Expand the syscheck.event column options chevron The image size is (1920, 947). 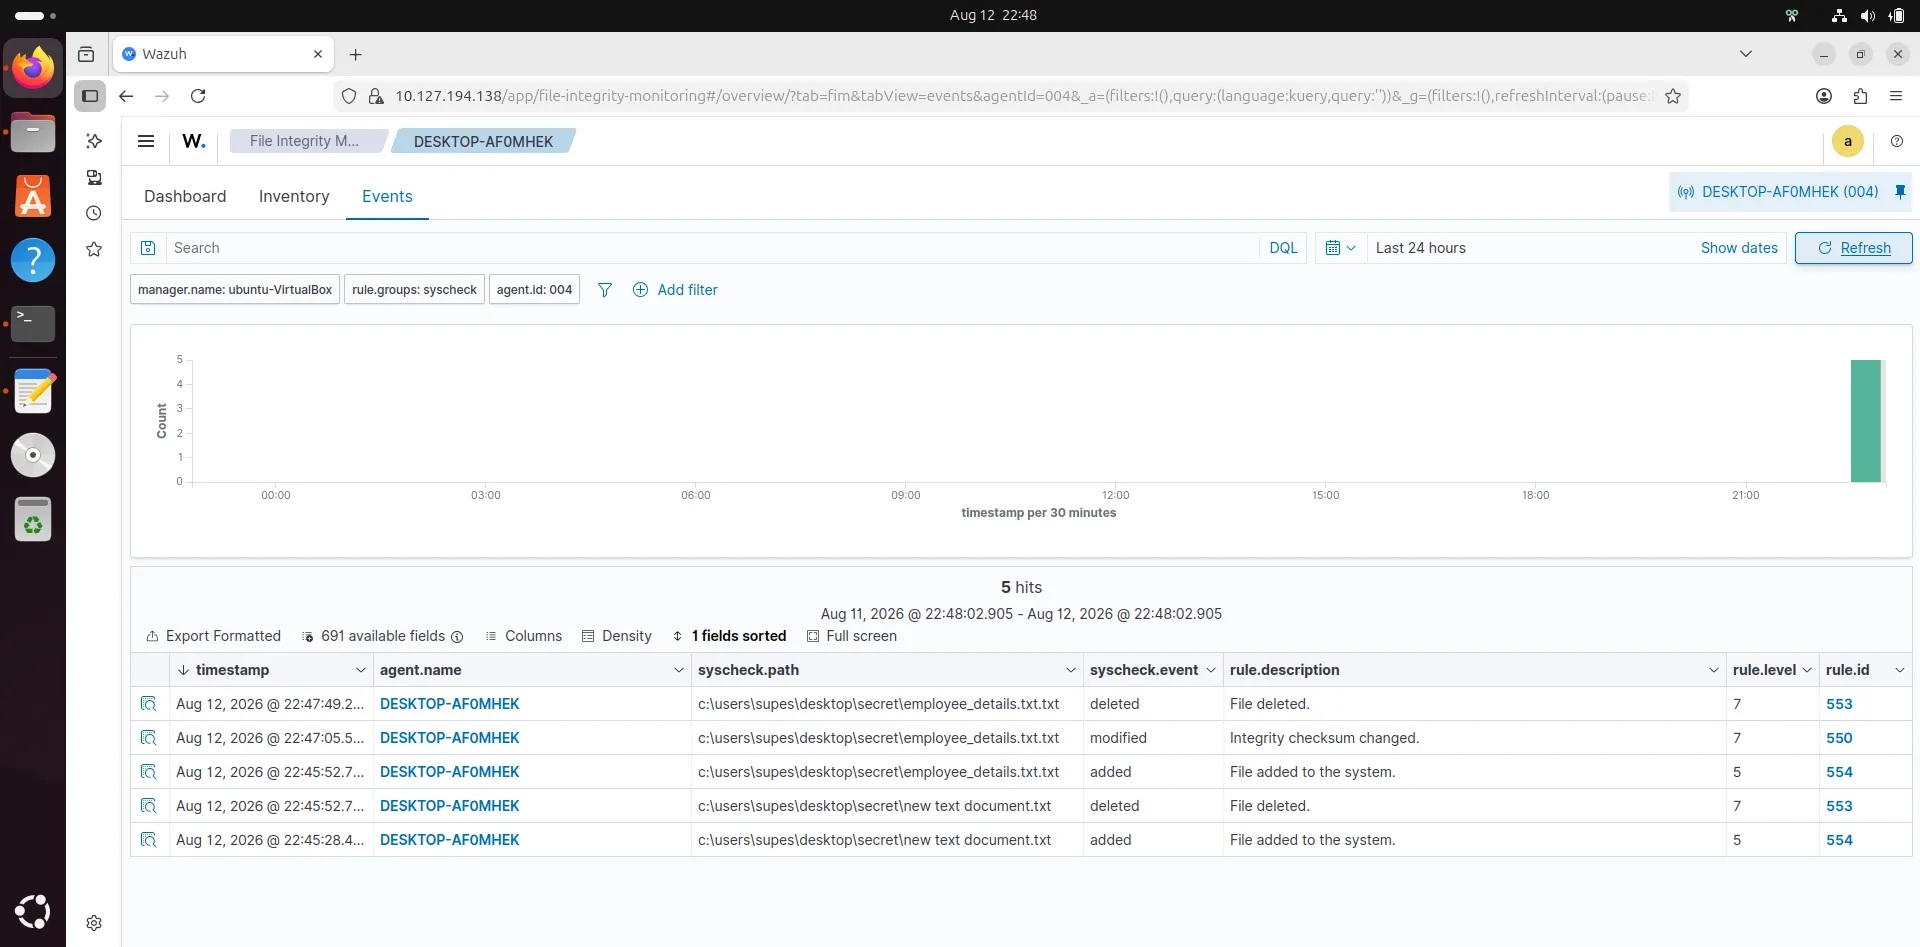coord(1211,670)
